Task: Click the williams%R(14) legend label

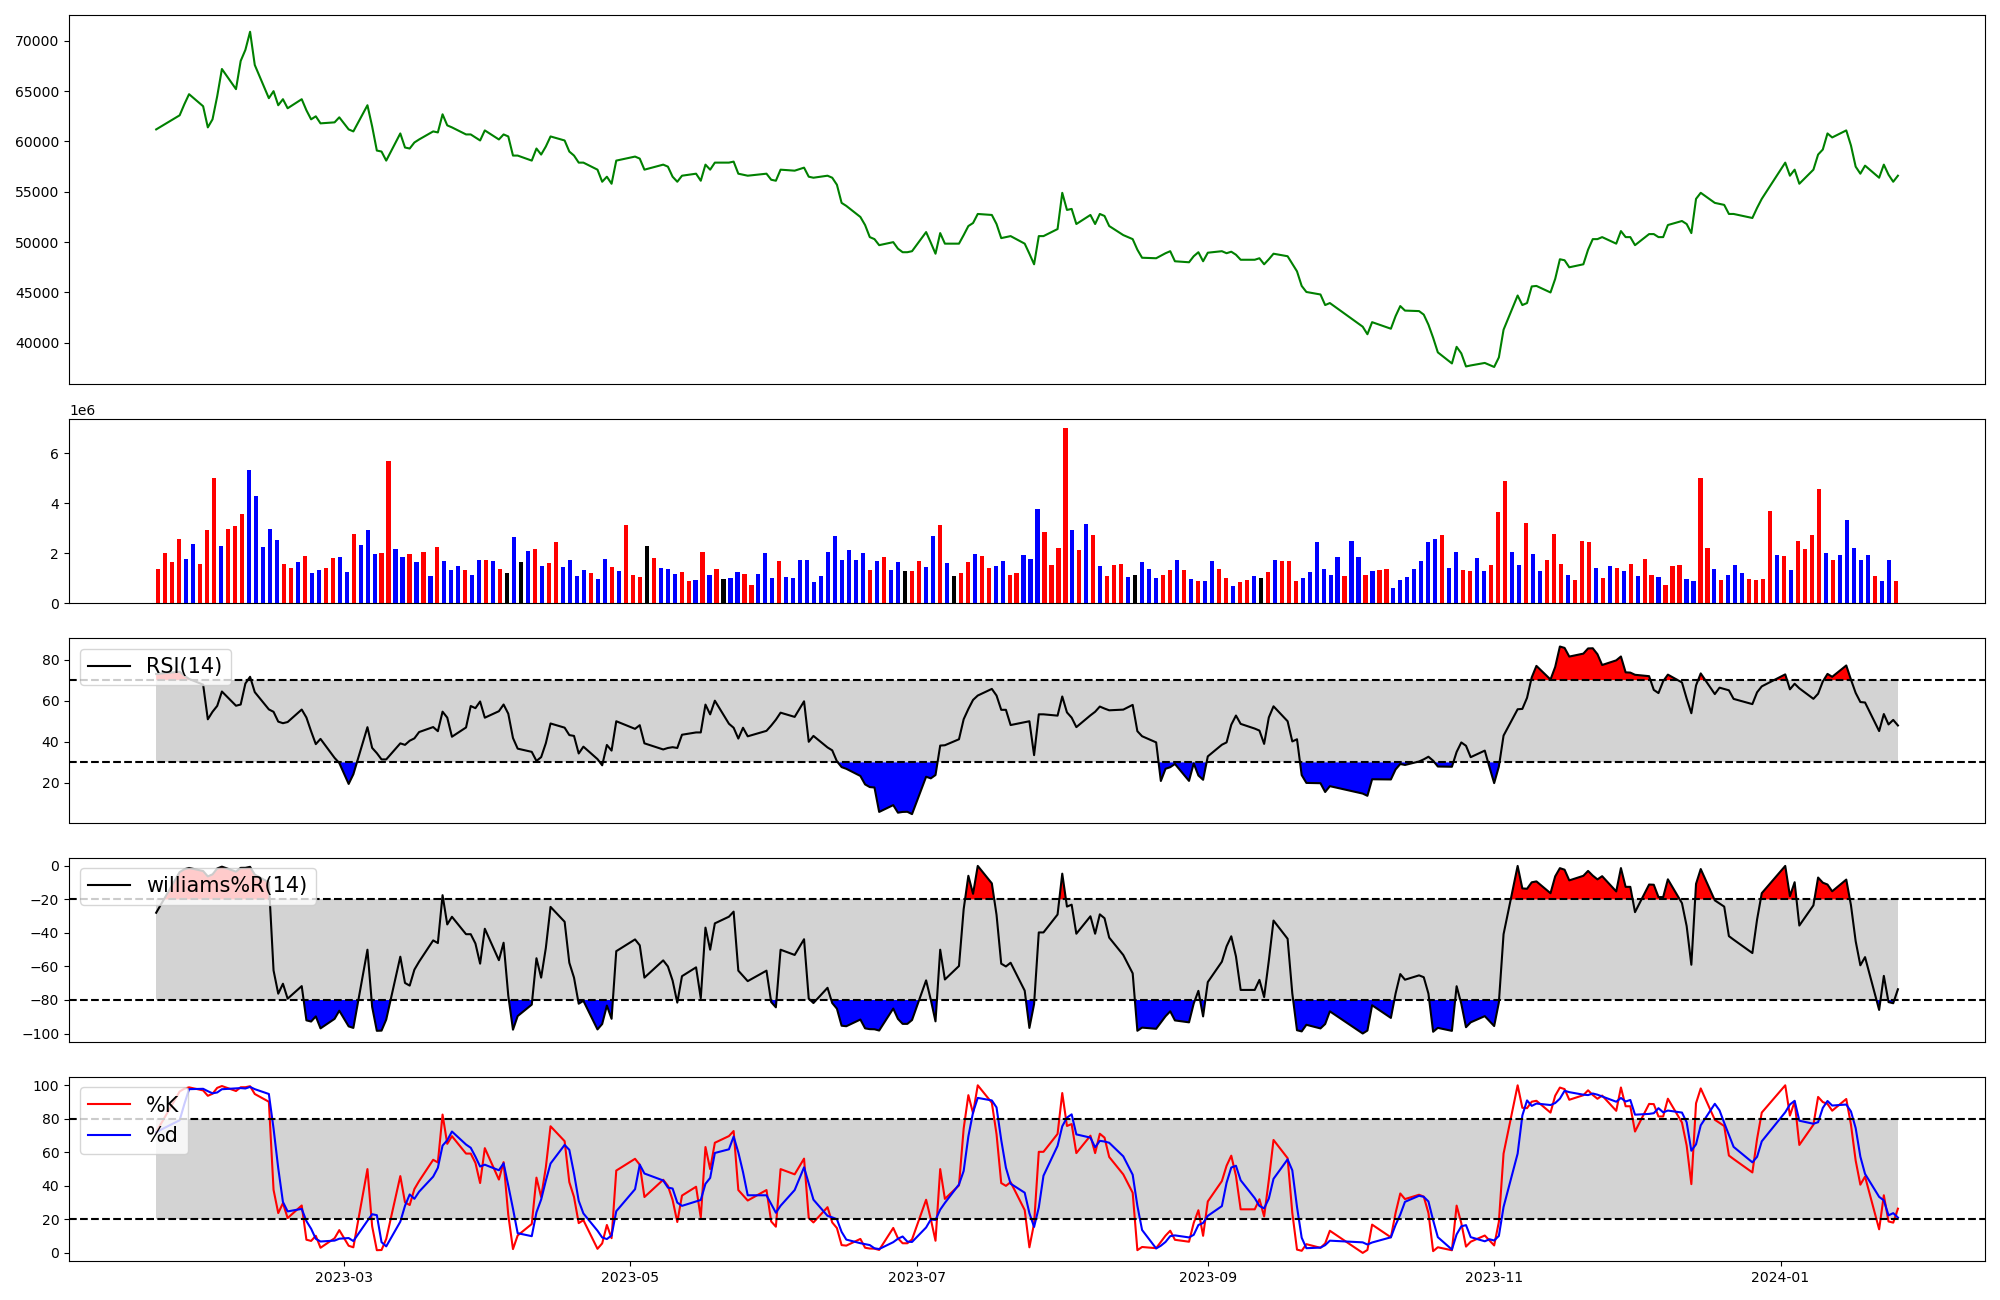Action: pos(226,885)
